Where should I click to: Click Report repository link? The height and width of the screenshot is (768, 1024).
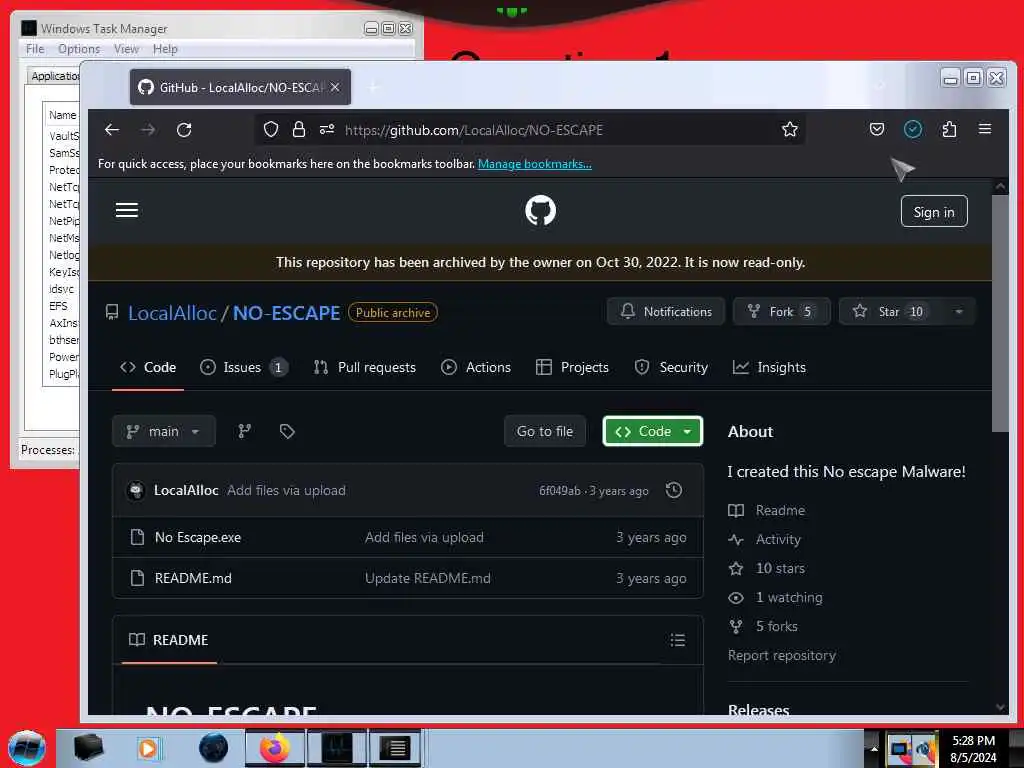pyautogui.click(x=782, y=655)
